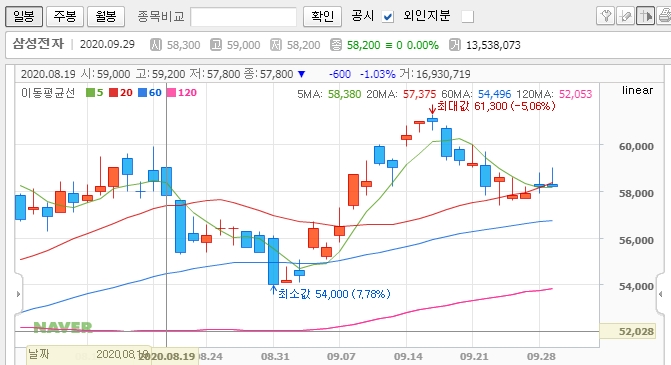Click the 최대값 61,300 (-5.06%) label
The height and width of the screenshot is (365, 671).
pos(496,106)
